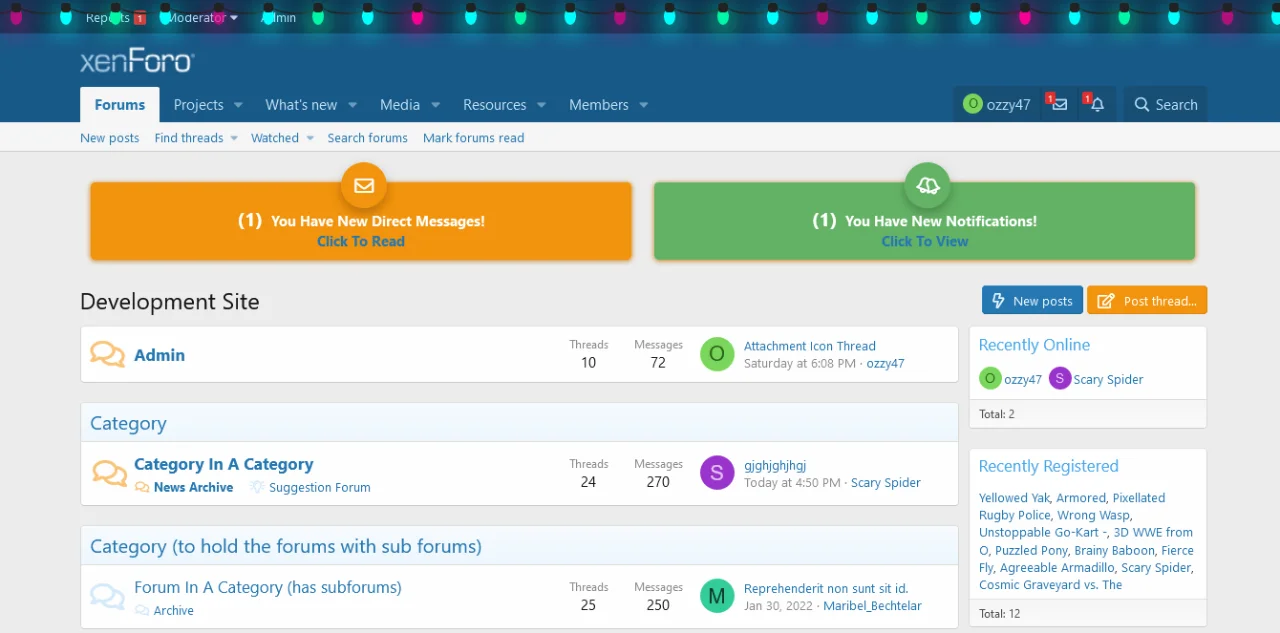The height and width of the screenshot is (633, 1280).
Task: Expand the Projects menu dropdown arrow
Action: tap(239, 105)
